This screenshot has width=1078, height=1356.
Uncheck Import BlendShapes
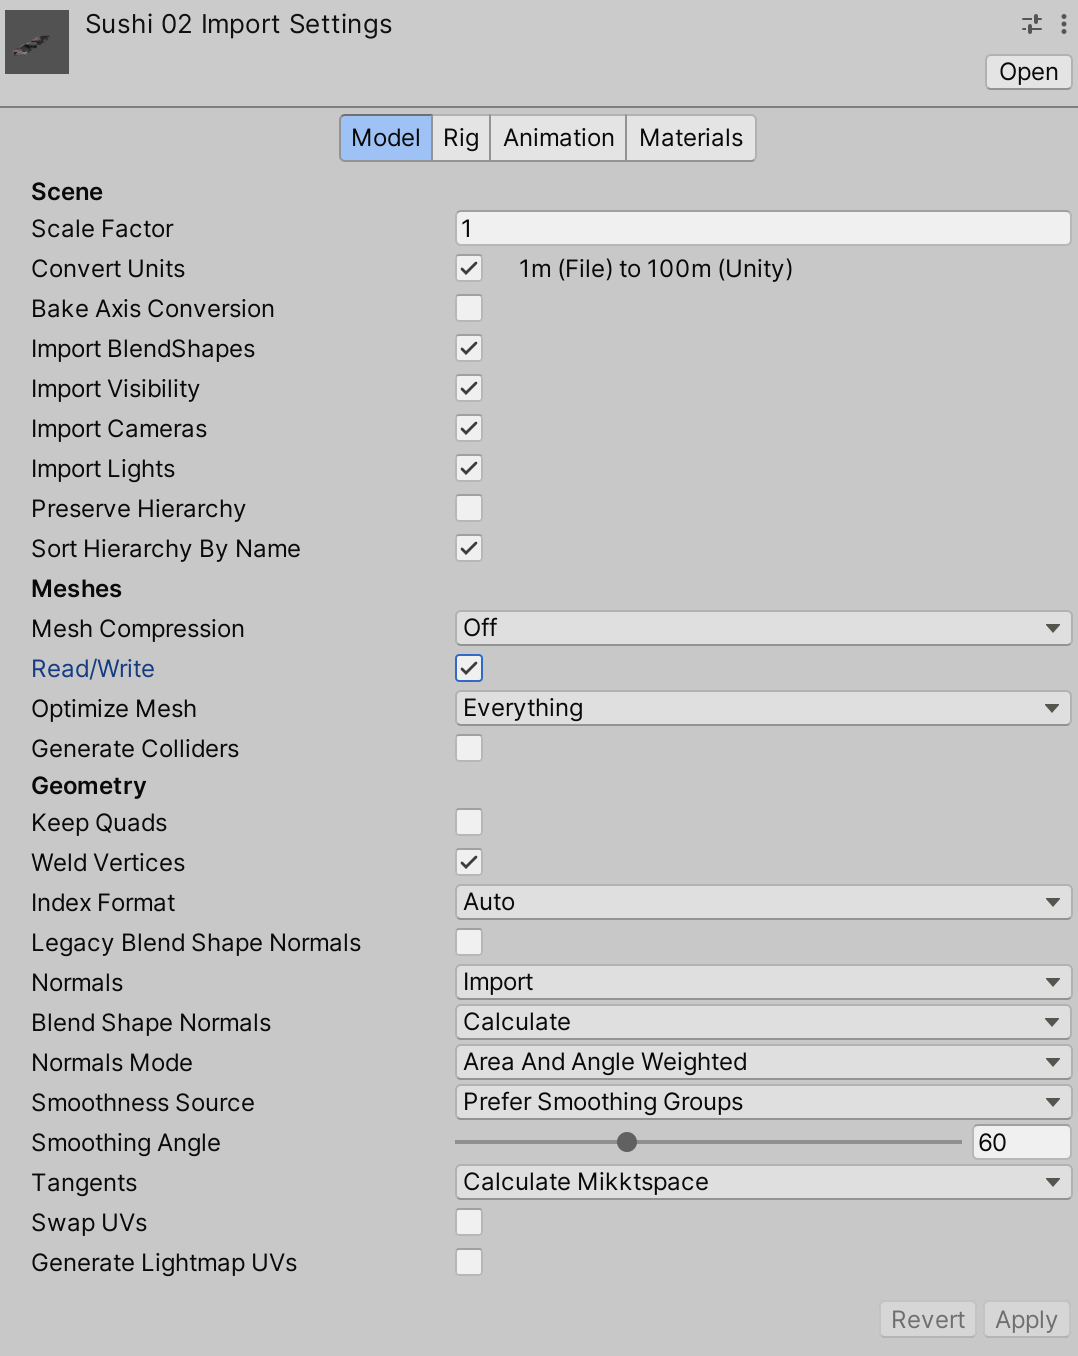click(468, 348)
